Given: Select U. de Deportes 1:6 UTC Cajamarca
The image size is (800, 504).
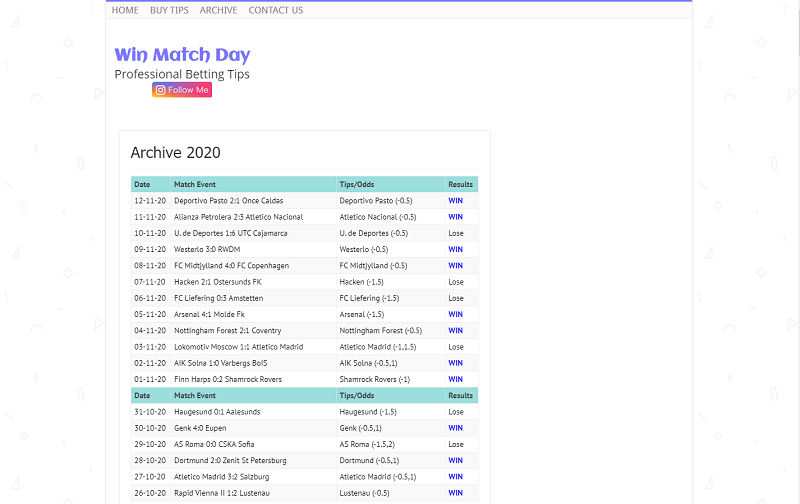Looking at the screenshot, I should click(x=231, y=233).
